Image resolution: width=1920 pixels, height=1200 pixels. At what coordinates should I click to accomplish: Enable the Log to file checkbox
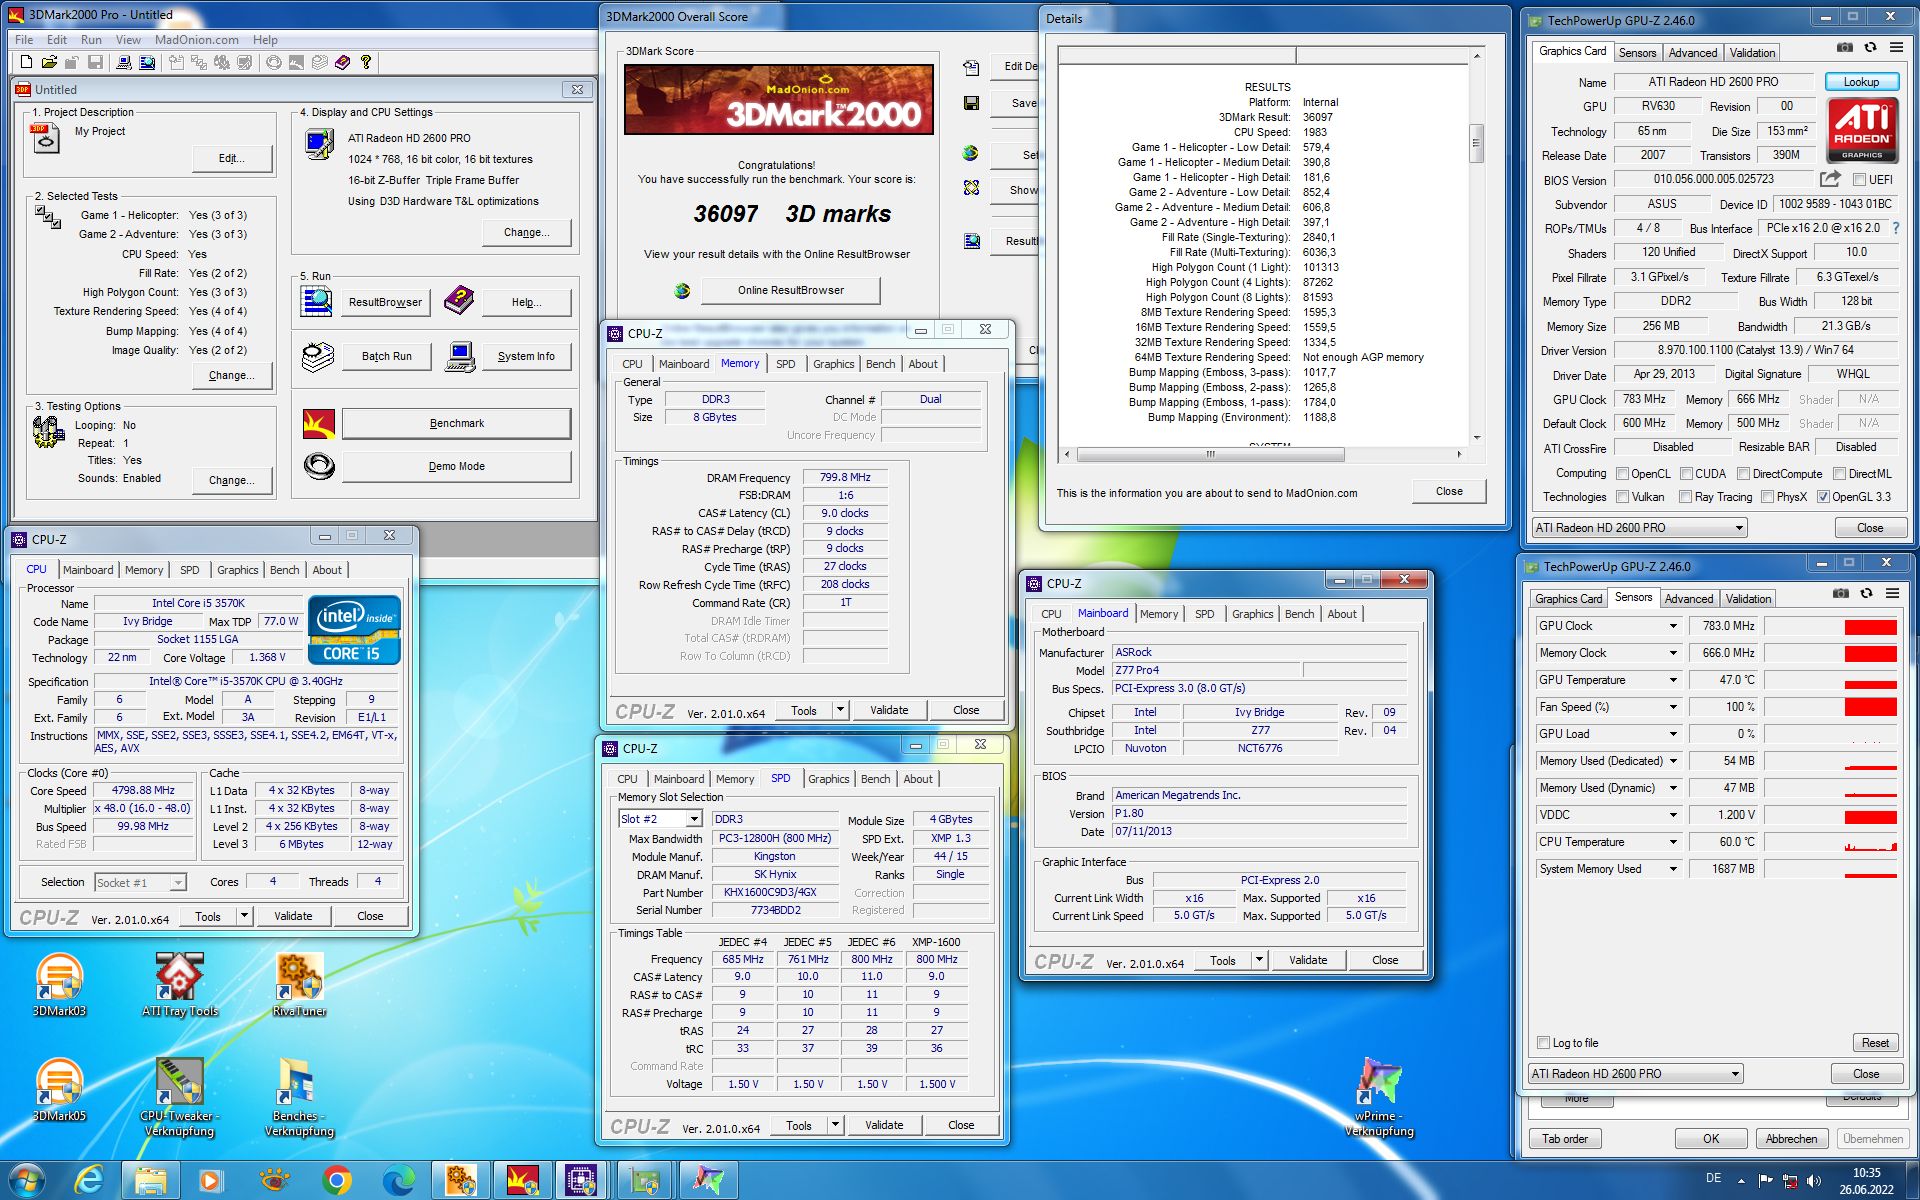click(x=1543, y=1043)
